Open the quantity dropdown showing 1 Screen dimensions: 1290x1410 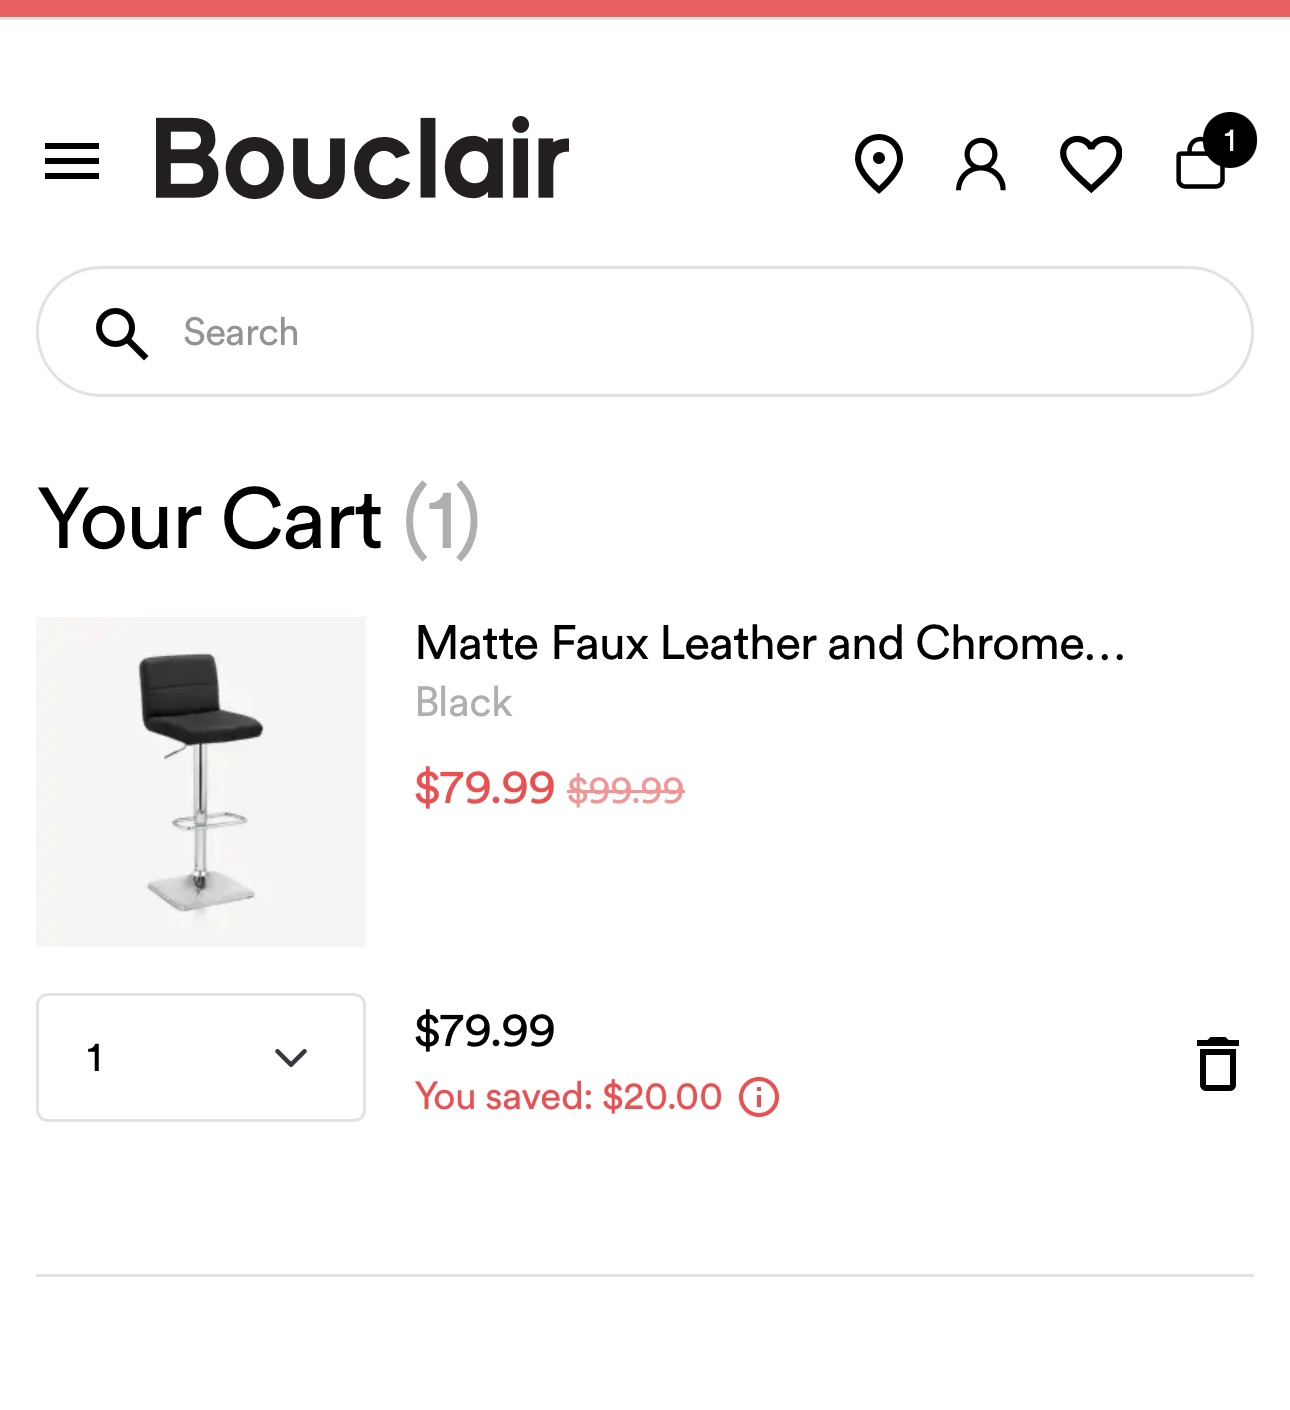click(x=201, y=1057)
